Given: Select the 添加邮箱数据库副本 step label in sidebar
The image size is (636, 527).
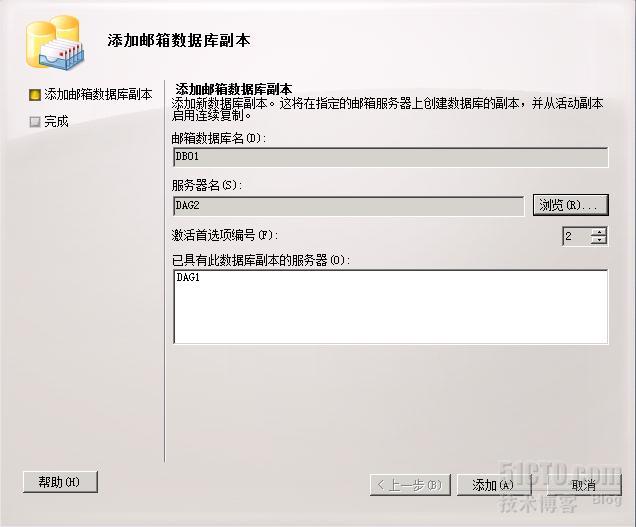Looking at the screenshot, I should 99,95.
